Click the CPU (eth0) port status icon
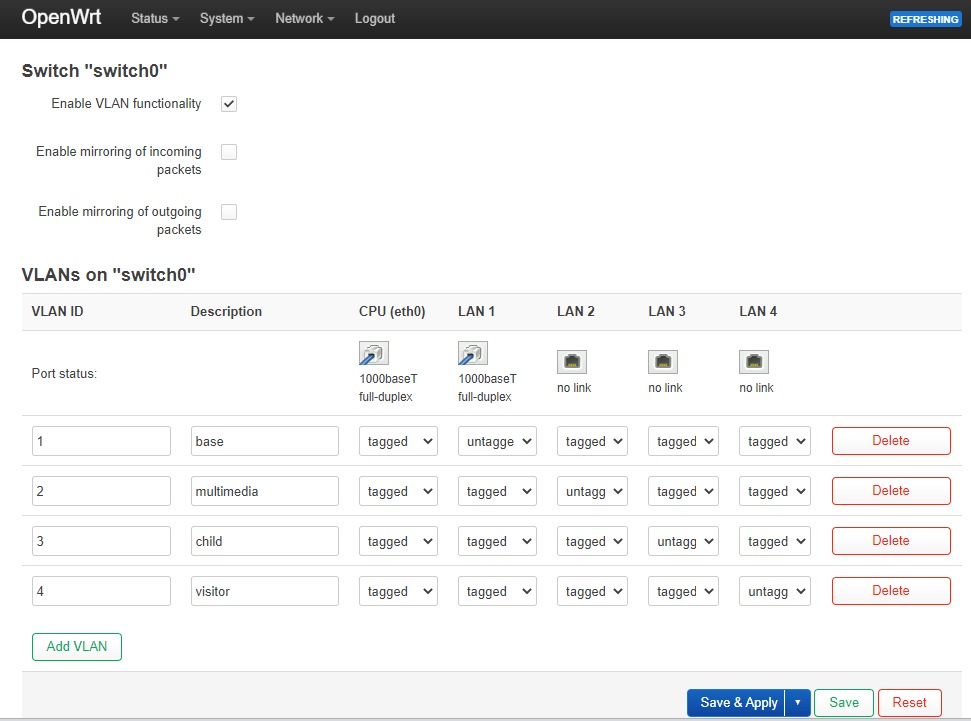The height and width of the screenshot is (721, 971). [x=373, y=353]
